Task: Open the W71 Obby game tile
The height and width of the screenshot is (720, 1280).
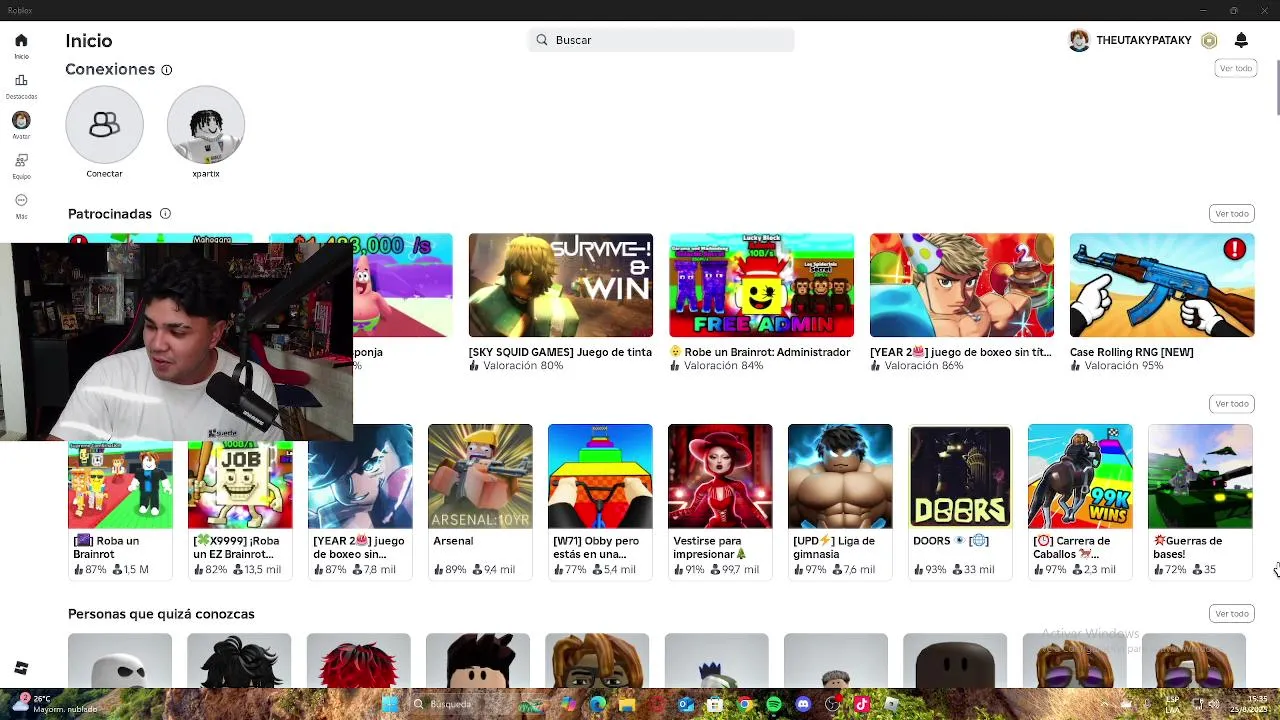Action: [x=600, y=500]
